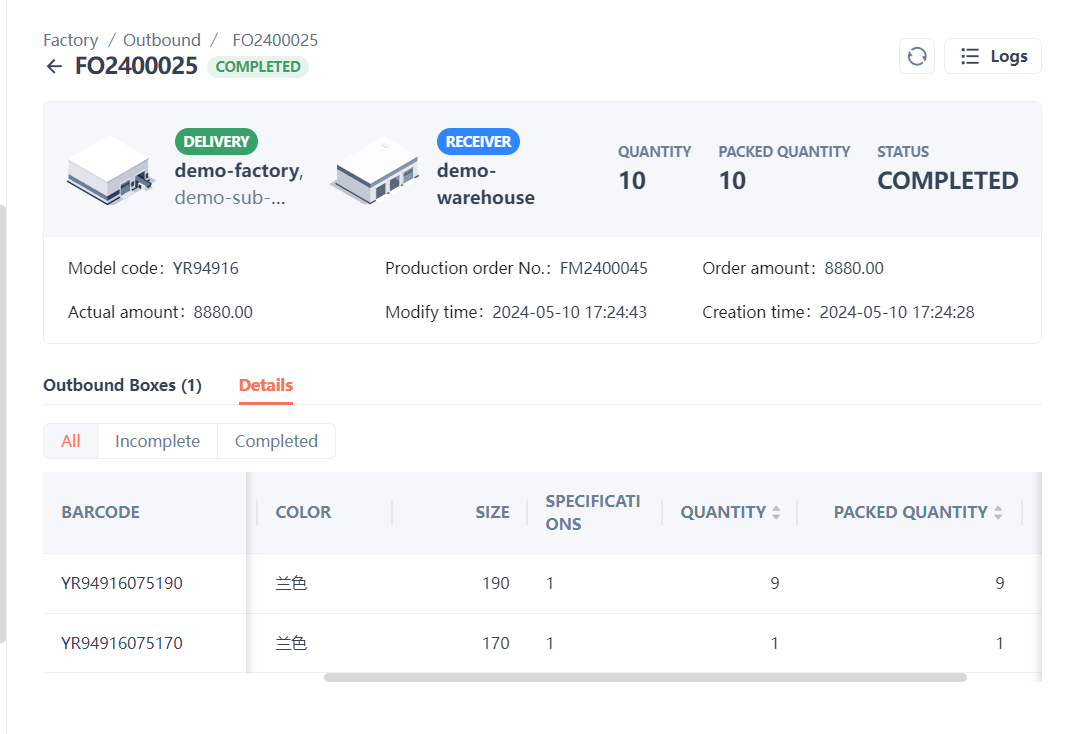1070x734 pixels.
Task: Go to Factory in the breadcrumb
Action: pos(70,40)
